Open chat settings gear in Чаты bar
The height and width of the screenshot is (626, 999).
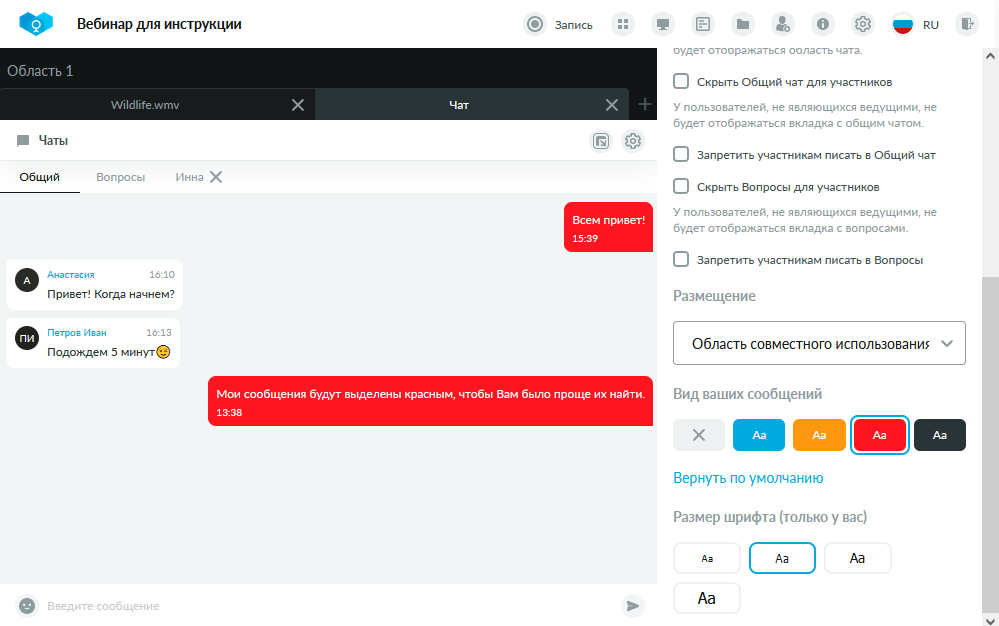point(633,141)
